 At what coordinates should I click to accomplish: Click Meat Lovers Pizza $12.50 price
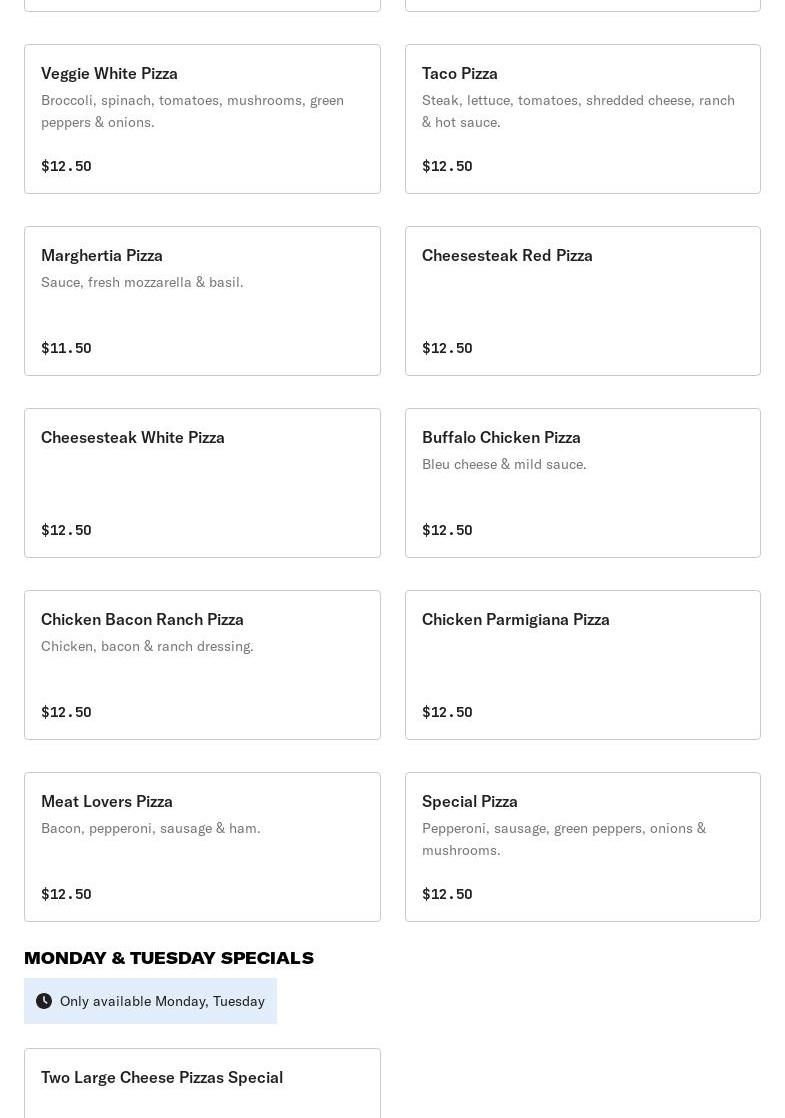(x=66, y=894)
